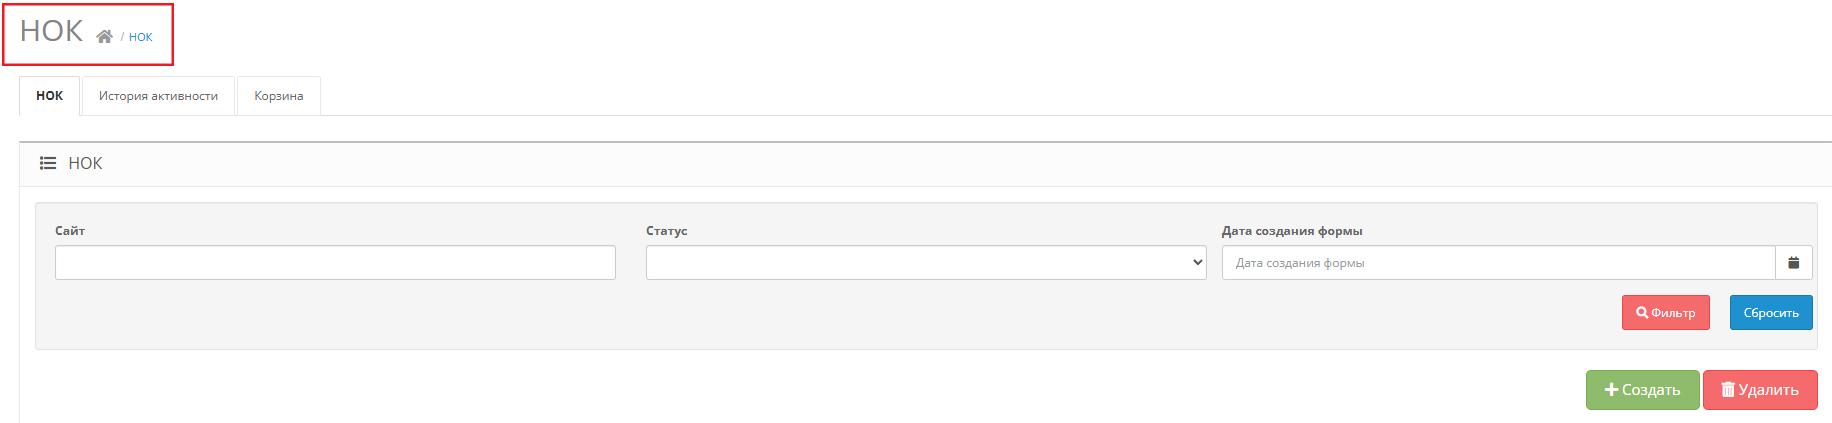This screenshot has height=423, width=1832.
Task: Switch to the История активности tab
Action: [x=158, y=96]
